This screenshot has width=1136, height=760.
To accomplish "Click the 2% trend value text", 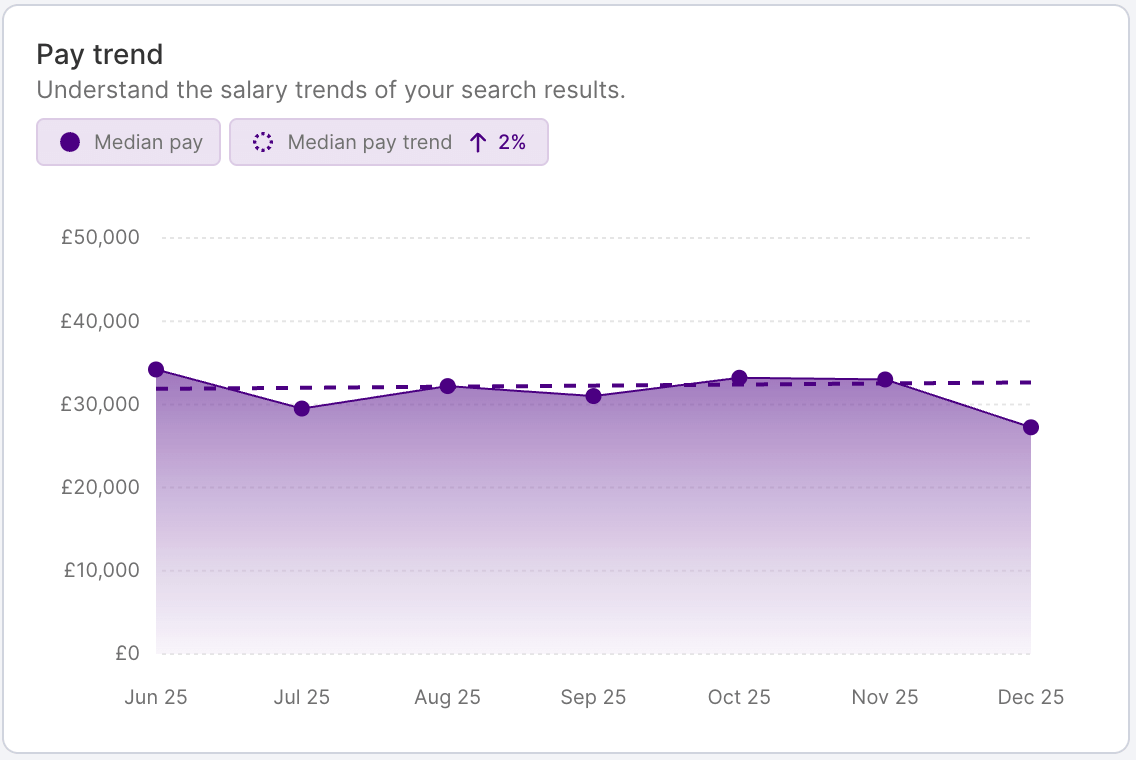I will [510, 142].
